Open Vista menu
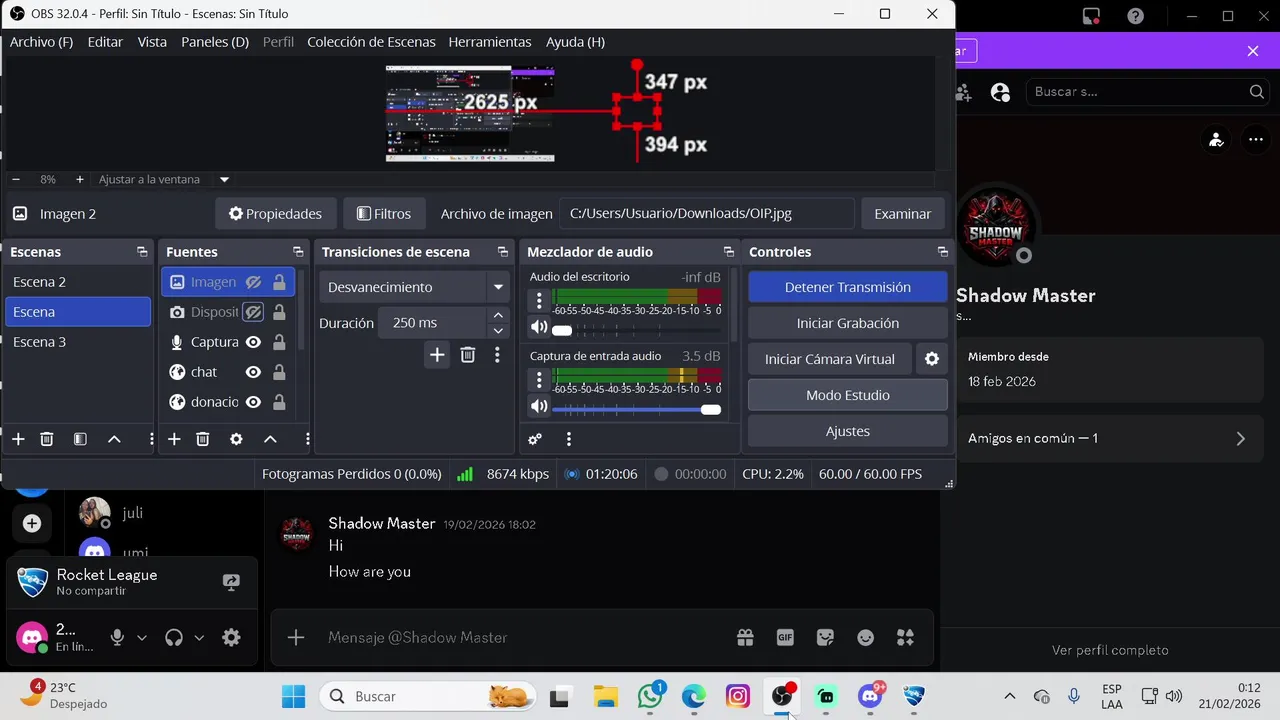The image size is (1280, 720). click(152, 42)
